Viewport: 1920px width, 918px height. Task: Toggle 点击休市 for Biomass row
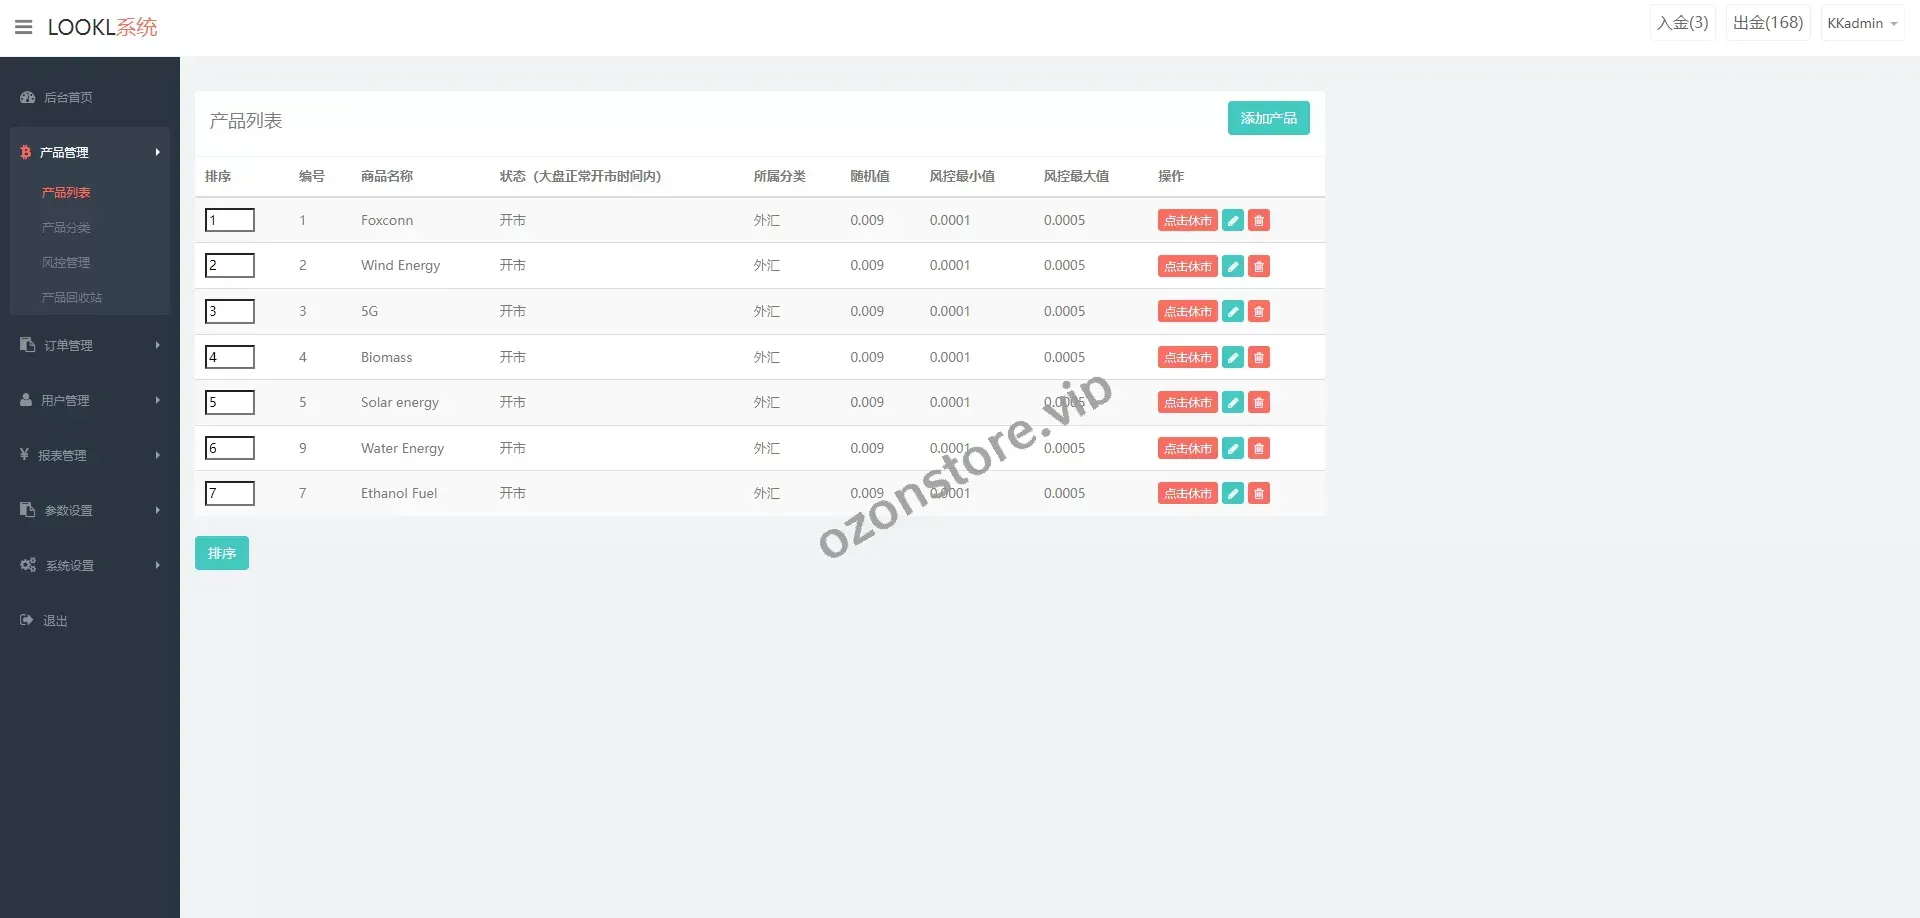1187,357
